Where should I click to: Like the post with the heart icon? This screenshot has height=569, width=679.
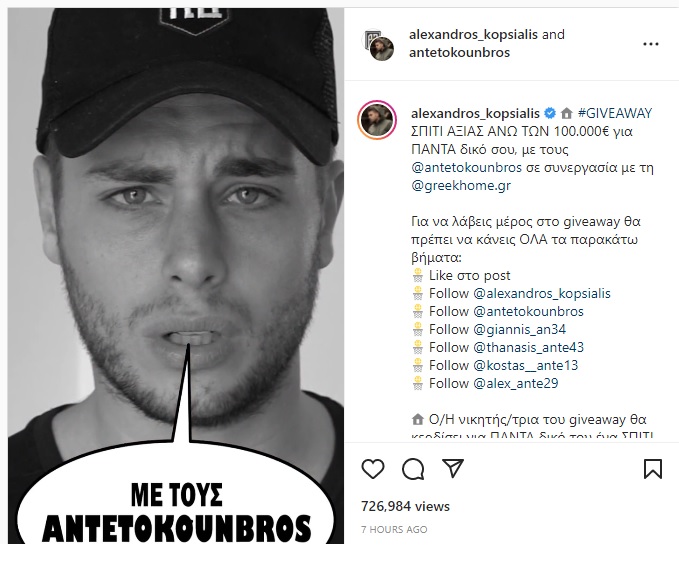click(373, 469)
